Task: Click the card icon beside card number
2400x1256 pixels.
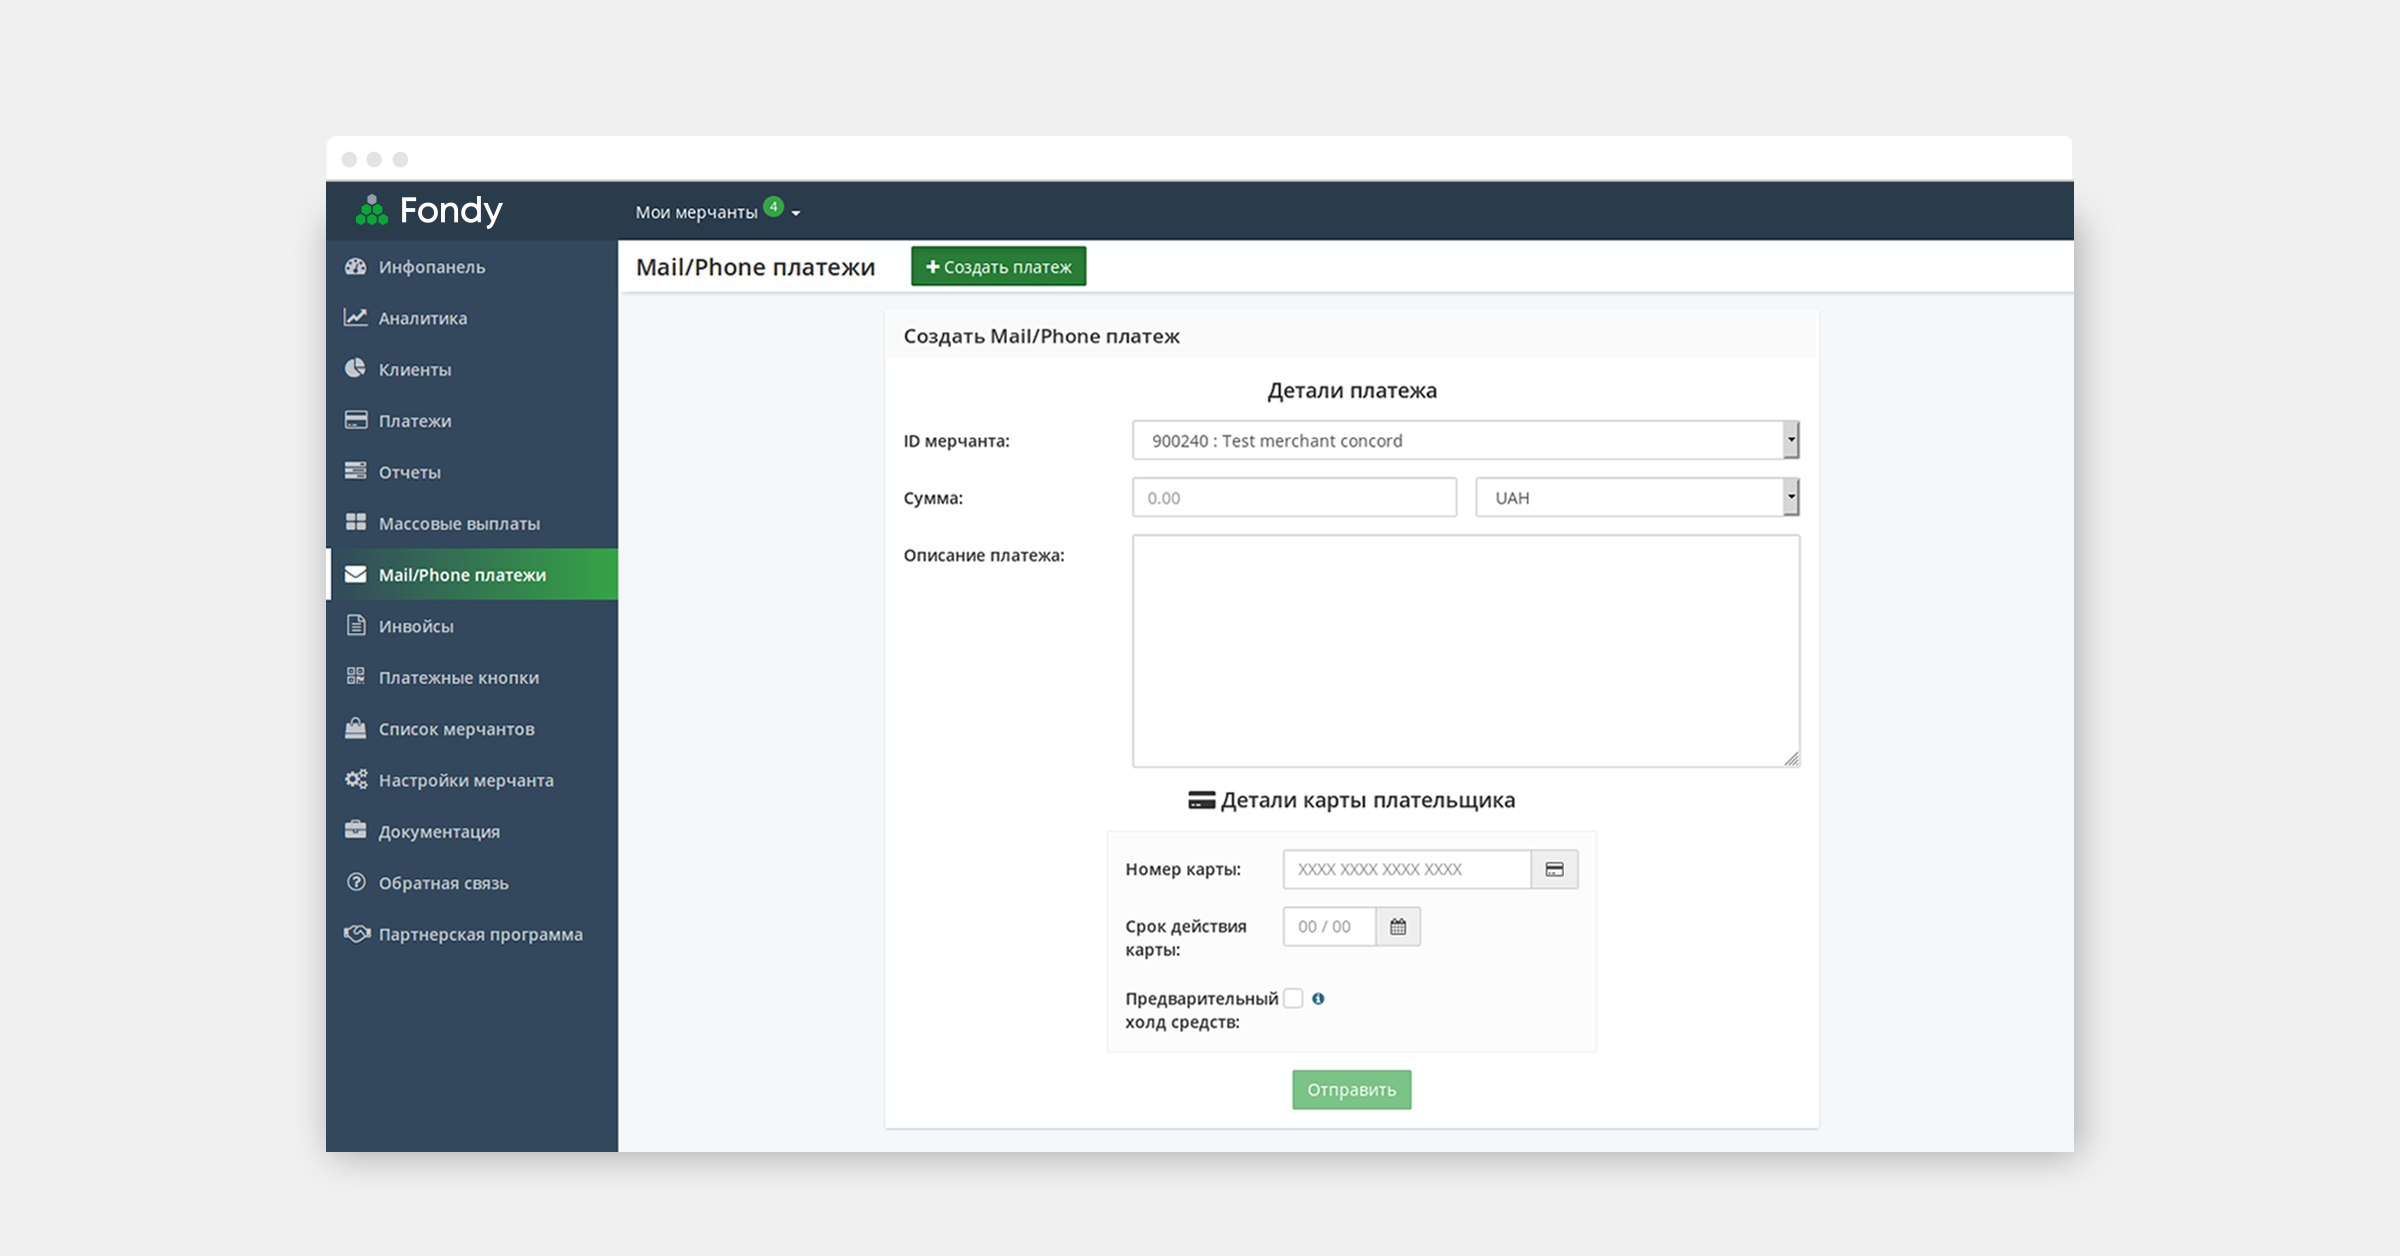Action: click(x=1554, y=869)
